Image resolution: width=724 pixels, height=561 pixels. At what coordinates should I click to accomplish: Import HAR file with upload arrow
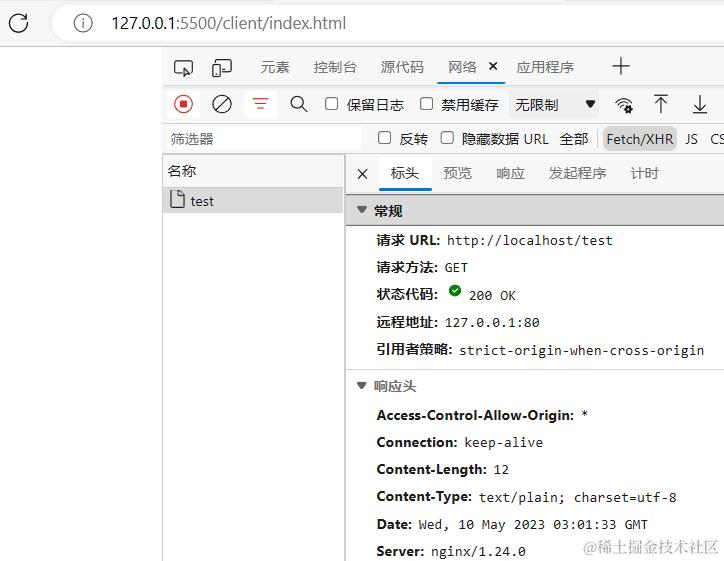tap(661, 104)
